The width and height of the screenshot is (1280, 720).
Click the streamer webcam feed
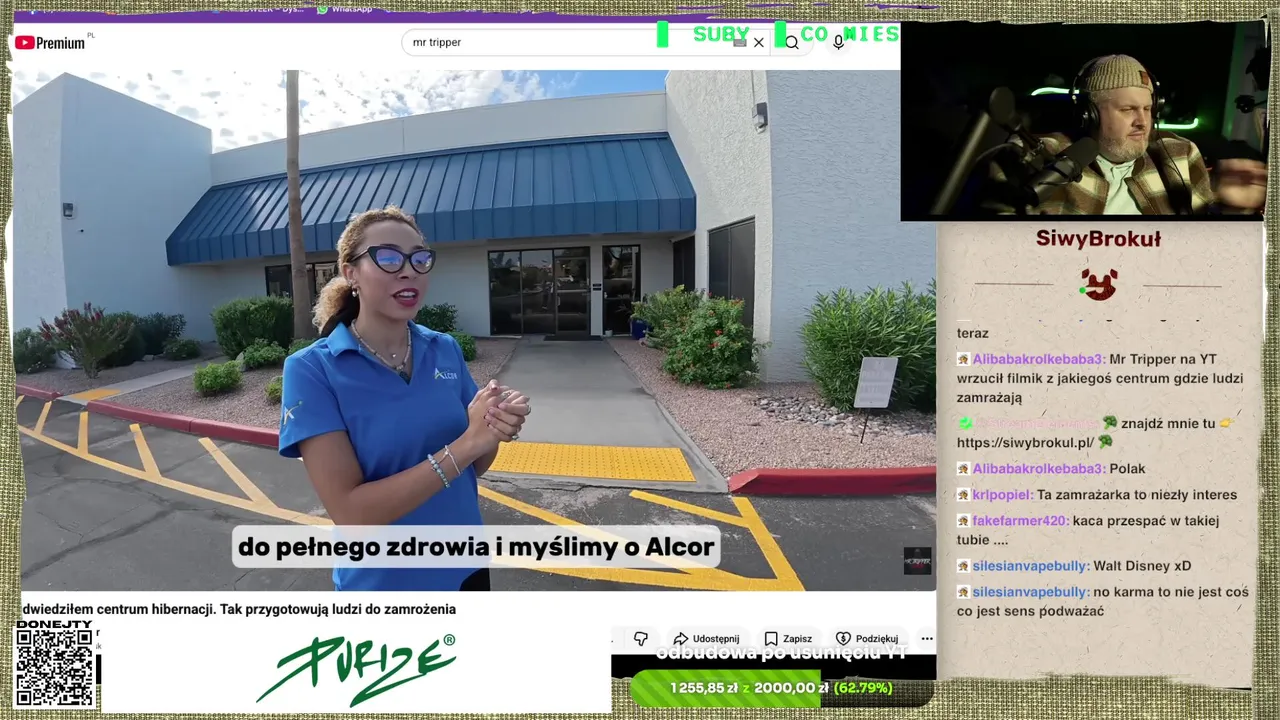pos(1084,120)
